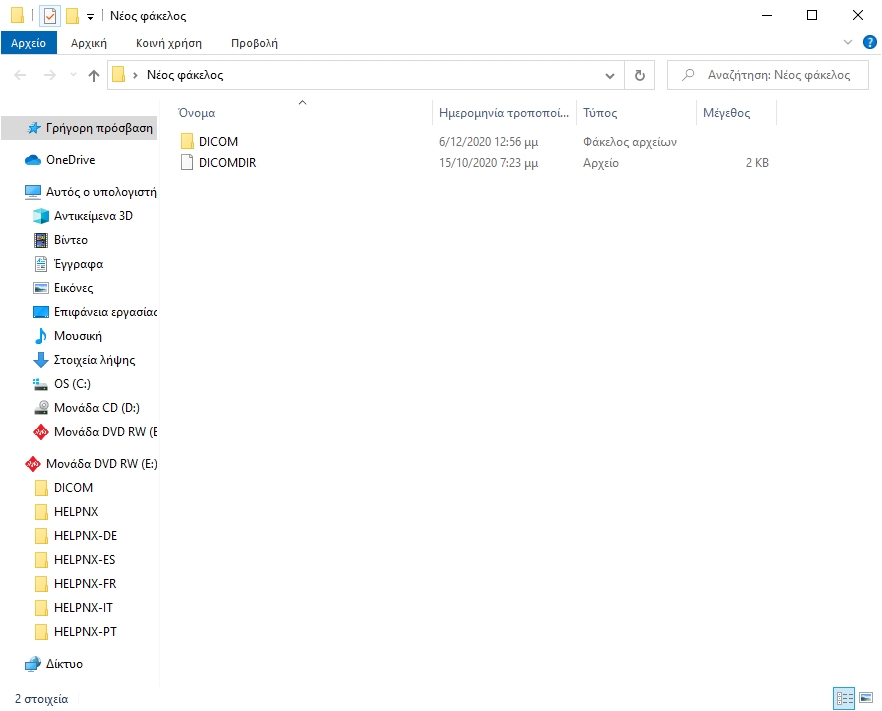Click the window system folder icon in title bar
The width and height of the screenshot is (882, 711).
pos(17,15)
